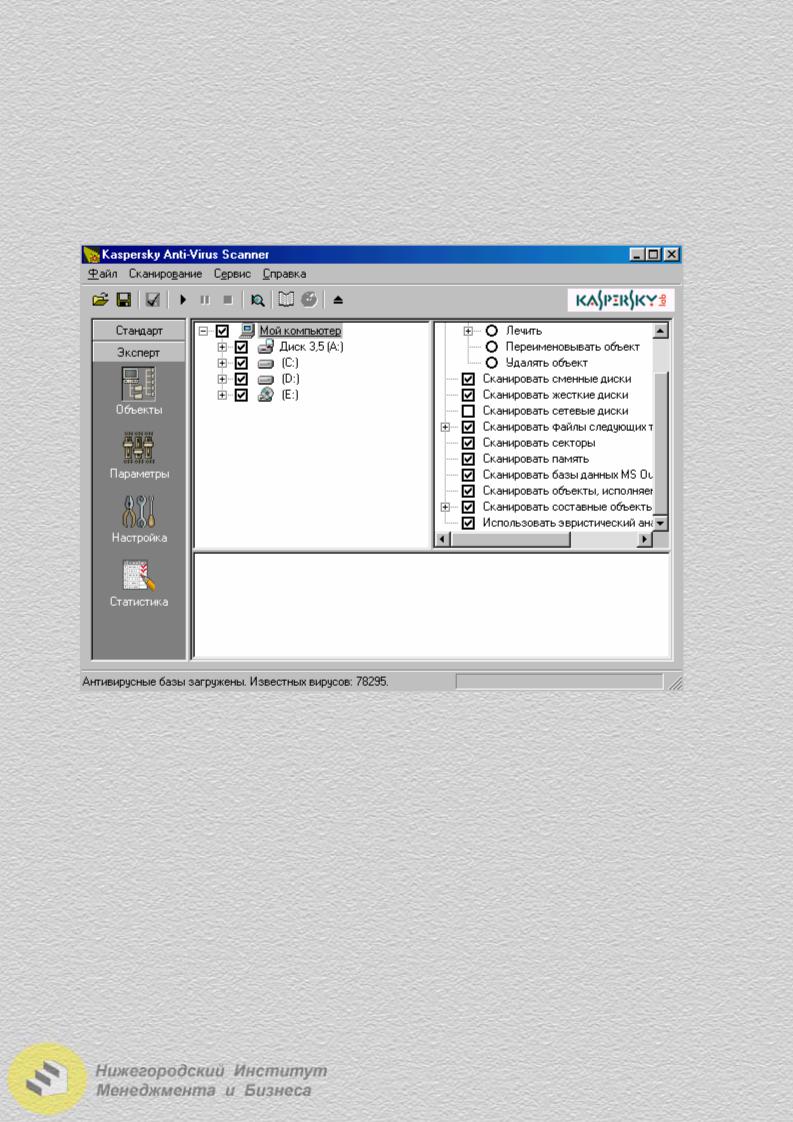Click the checkmark toolbar icon
This screenshot has height=1122, width=793.
(x=152, y=300)
